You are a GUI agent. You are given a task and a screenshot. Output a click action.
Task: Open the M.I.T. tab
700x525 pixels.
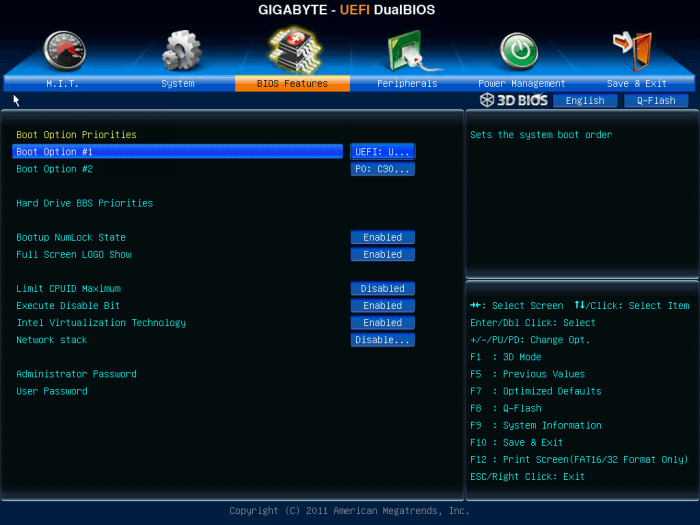tap(62, 84)
